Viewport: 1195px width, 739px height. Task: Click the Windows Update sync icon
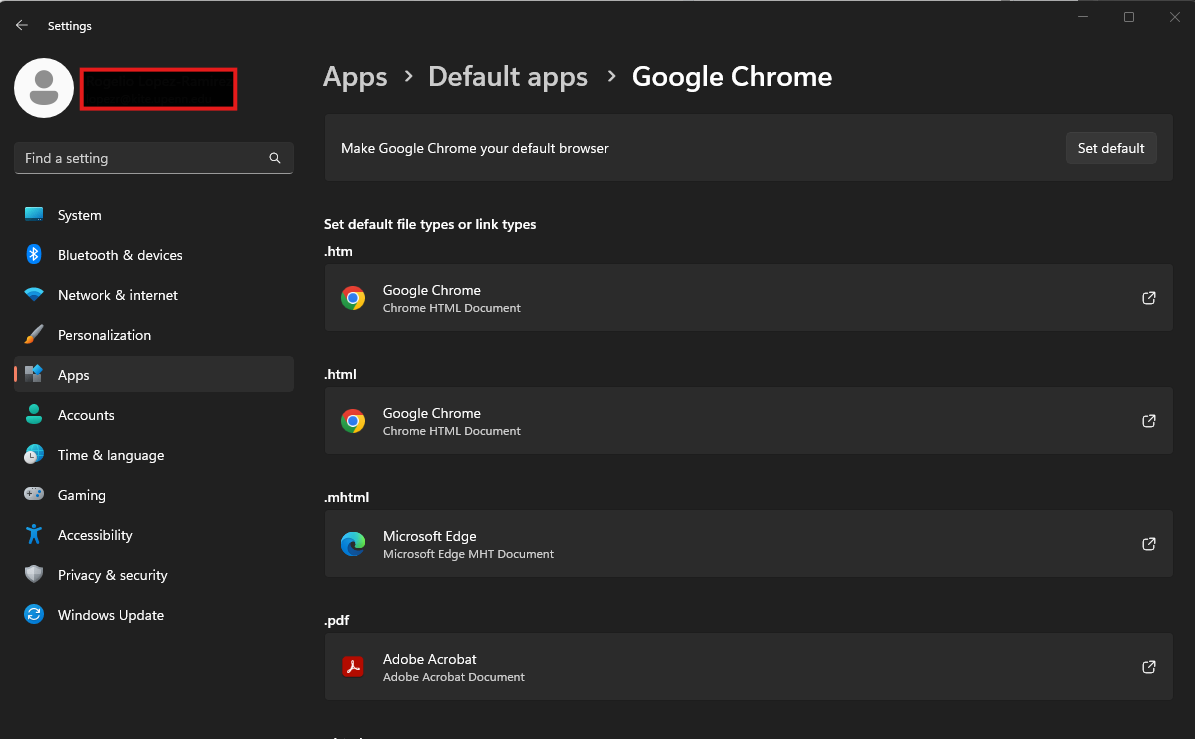point(34,614)
